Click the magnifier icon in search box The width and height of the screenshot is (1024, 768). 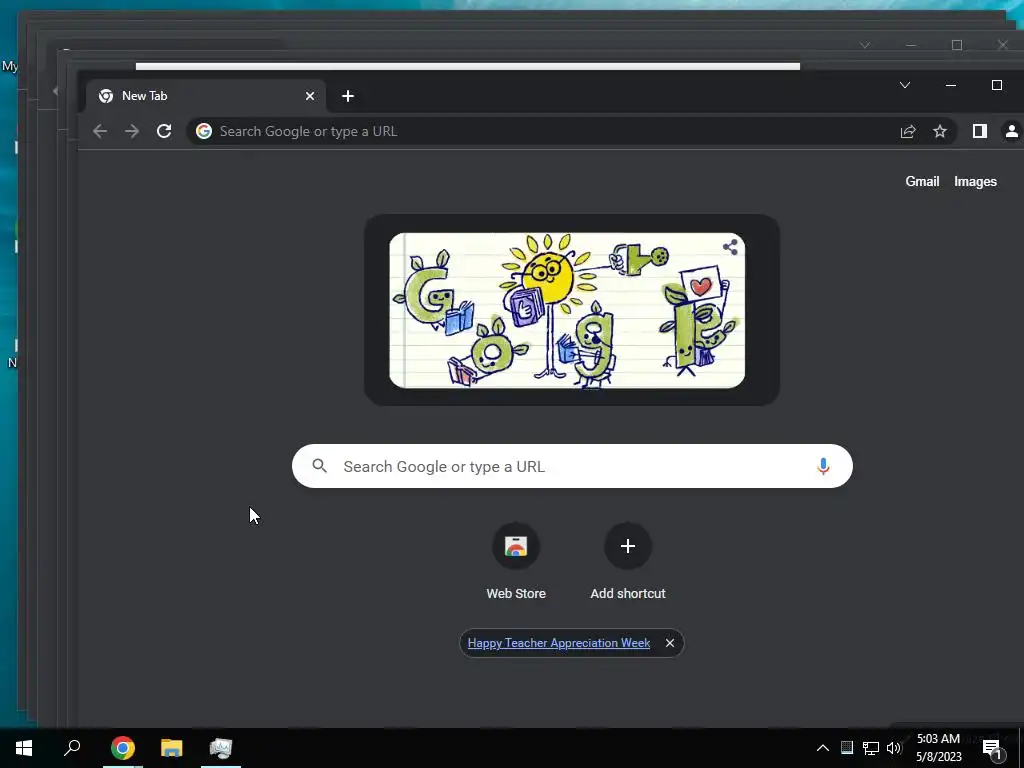pos(319,466)
